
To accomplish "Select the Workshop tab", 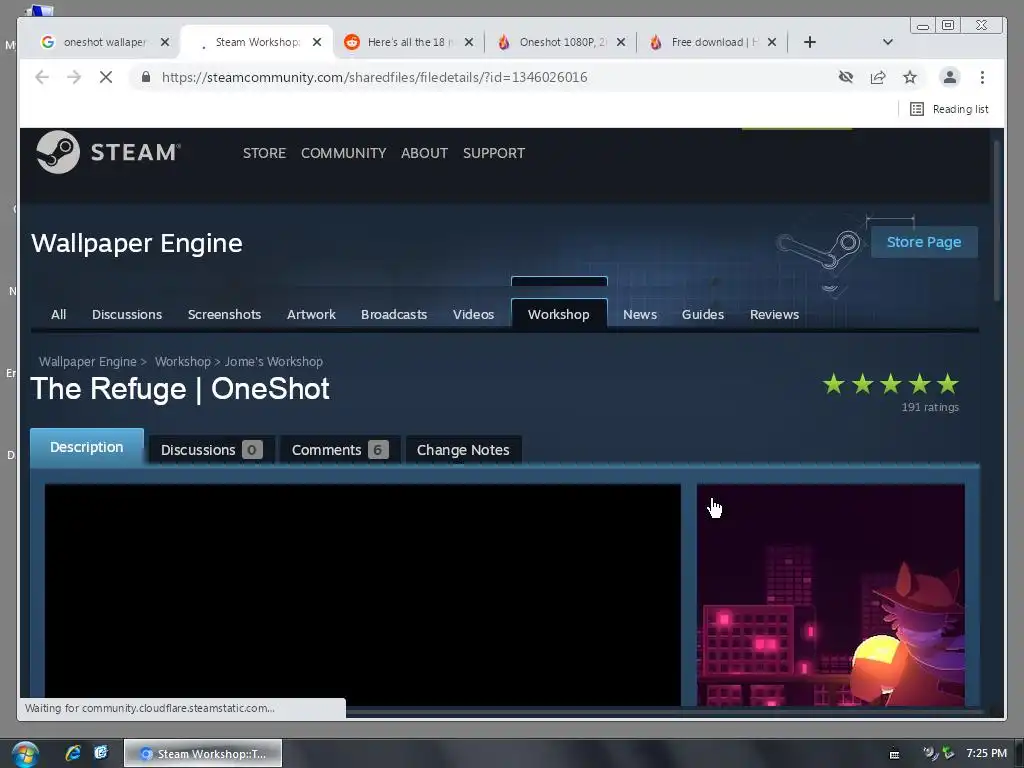I will (559, 314).
